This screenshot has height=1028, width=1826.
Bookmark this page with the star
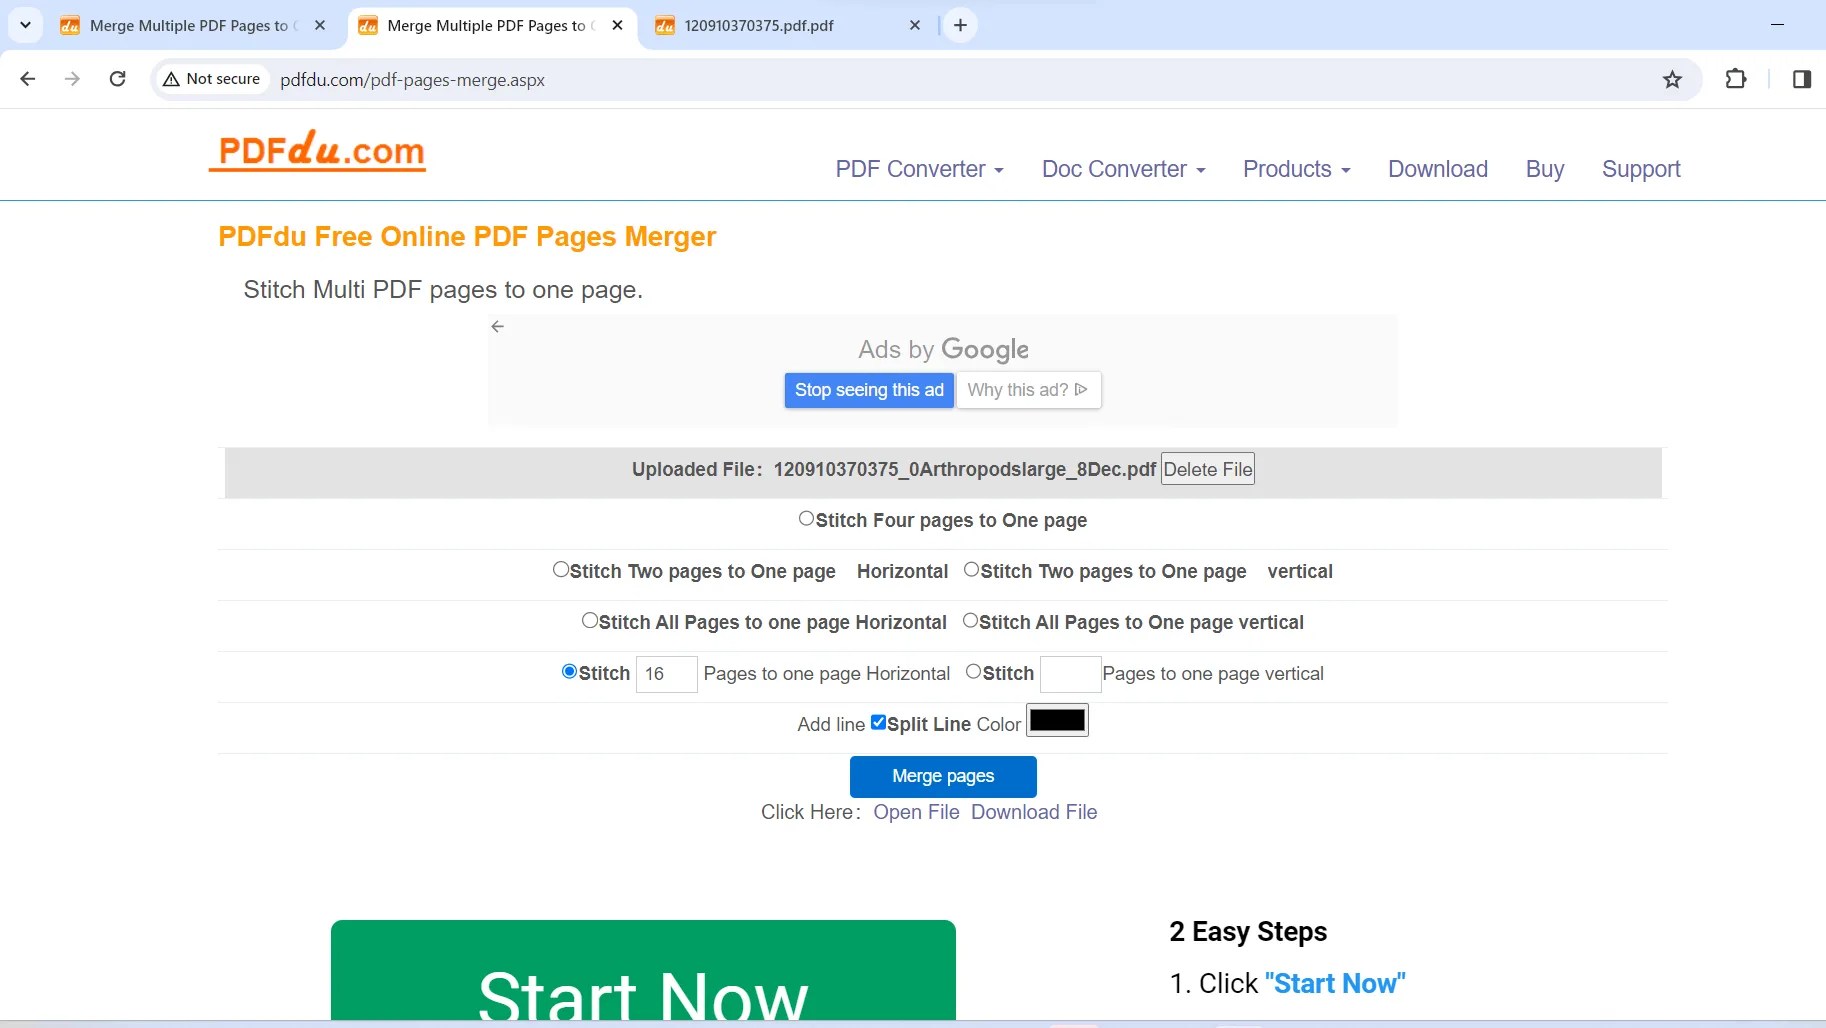[x=1673, y=79]
